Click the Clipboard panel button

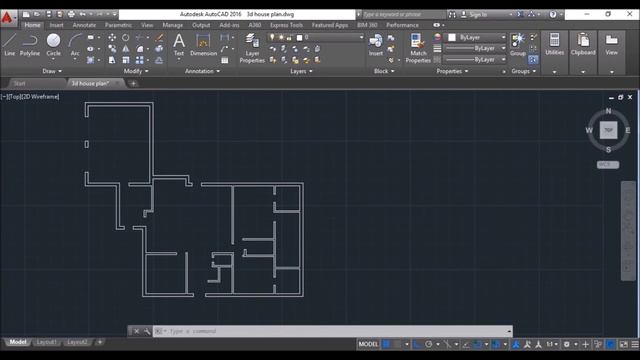tap(583, 45)
